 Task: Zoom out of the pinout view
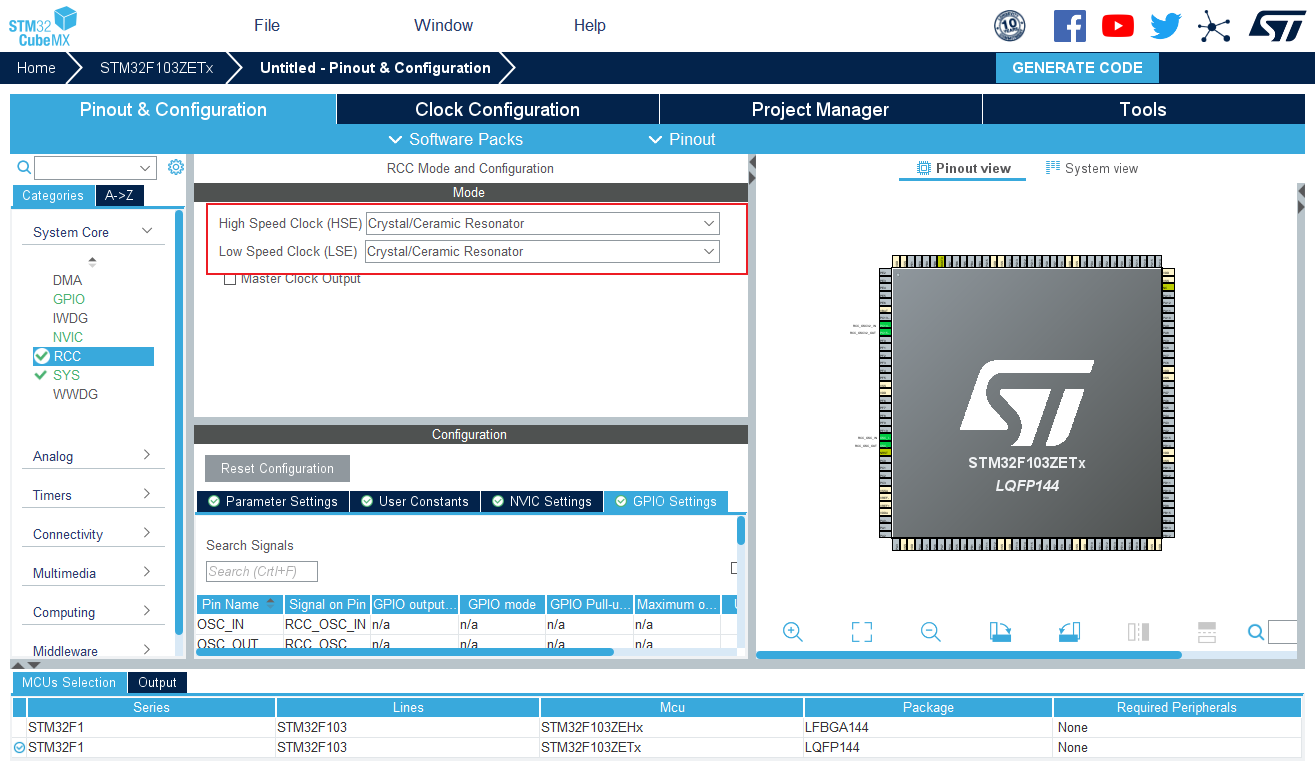[x=931, y=632]
